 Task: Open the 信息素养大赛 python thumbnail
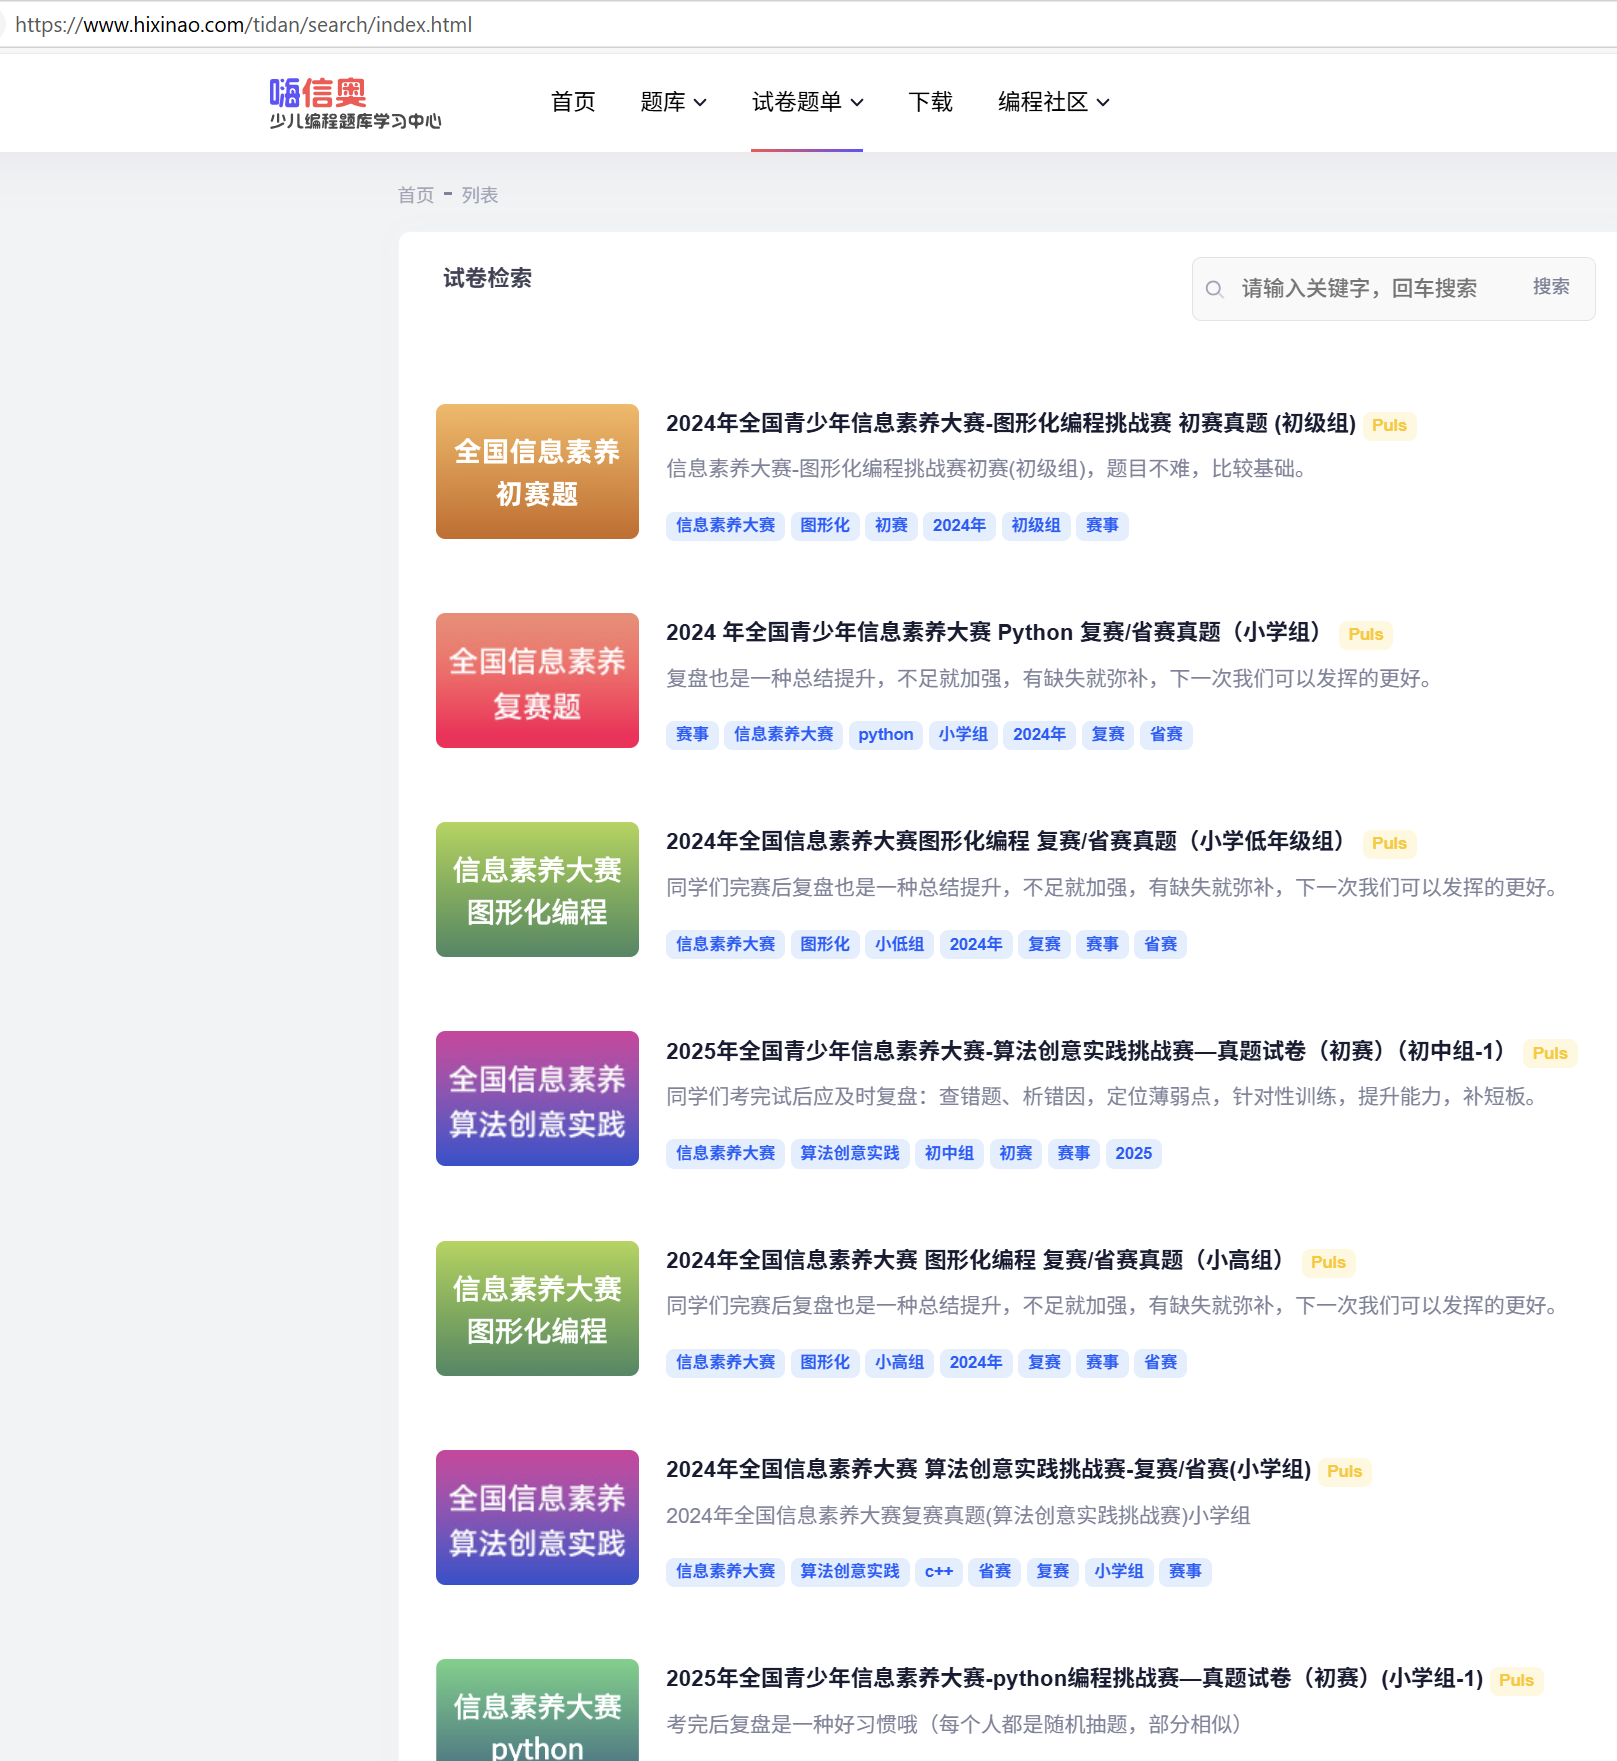[x=537, y=1710]
